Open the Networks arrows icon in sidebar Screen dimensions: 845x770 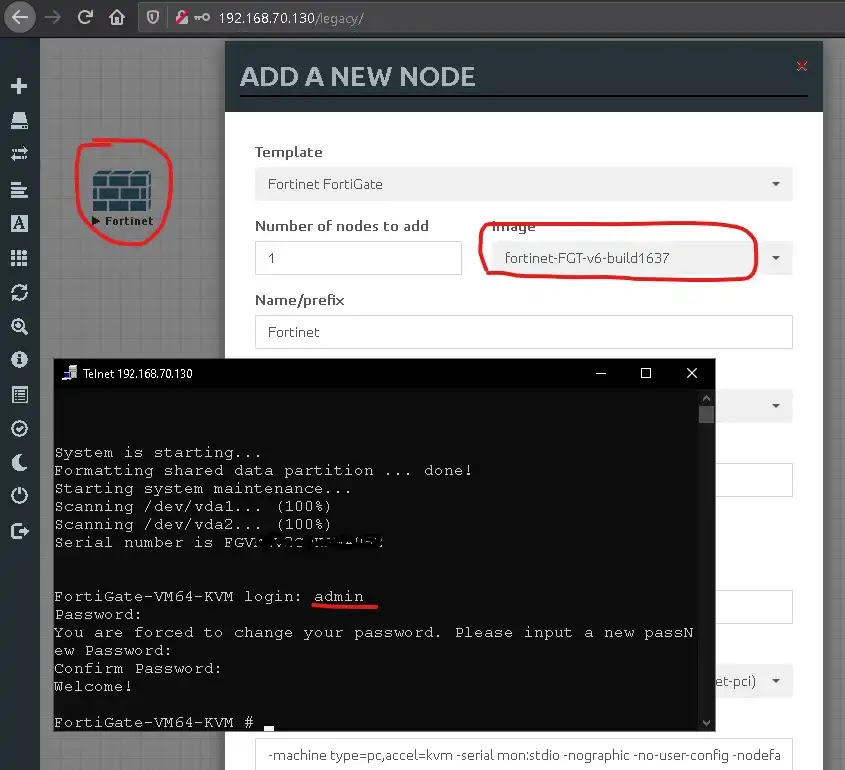19,154
